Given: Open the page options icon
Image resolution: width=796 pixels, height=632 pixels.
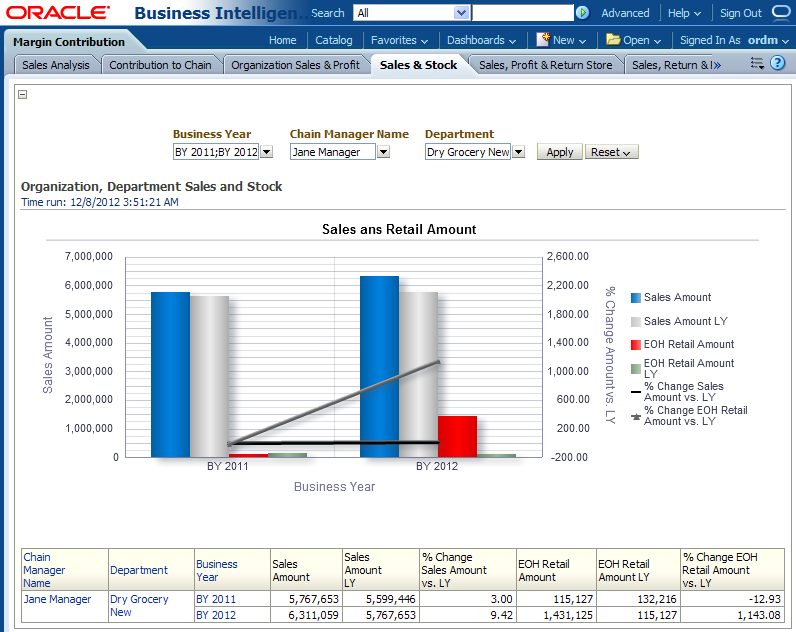Looking at the screenshot, I should (757, 64).
